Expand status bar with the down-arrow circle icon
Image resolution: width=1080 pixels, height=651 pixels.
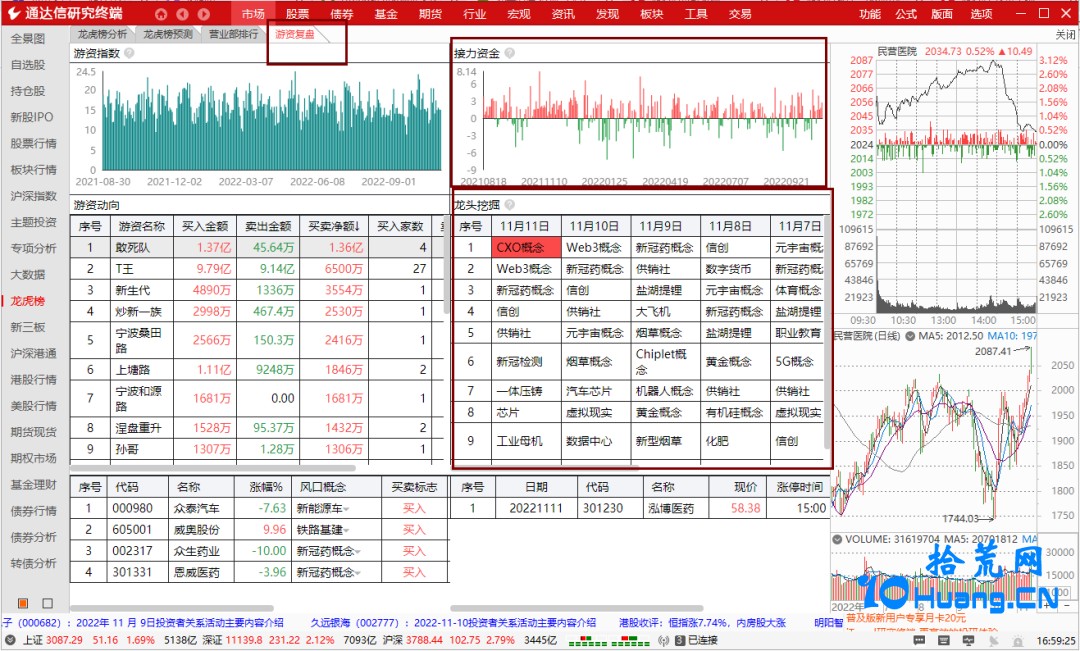point(10,640)
